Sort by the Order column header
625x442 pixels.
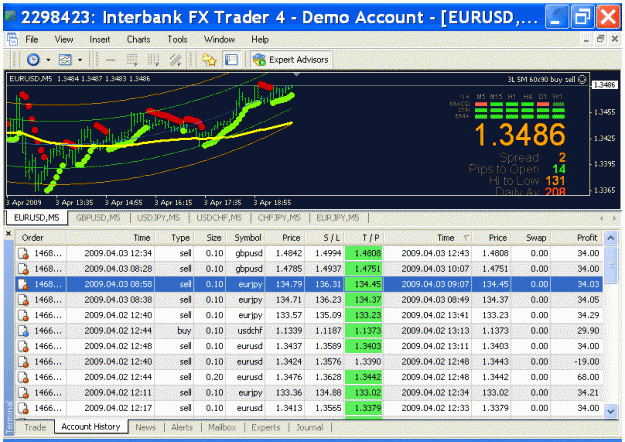coord(41,238)
